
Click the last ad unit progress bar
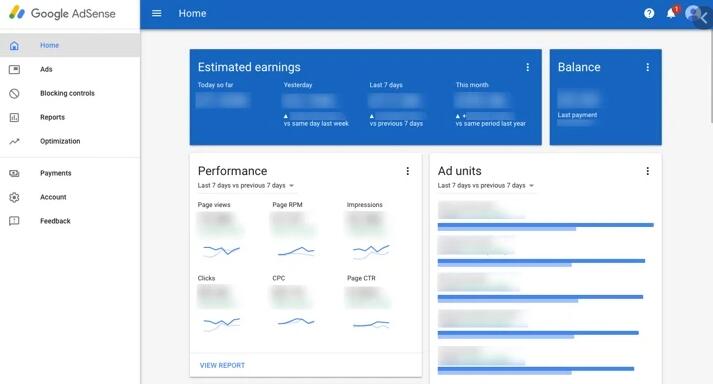[536, 370]
